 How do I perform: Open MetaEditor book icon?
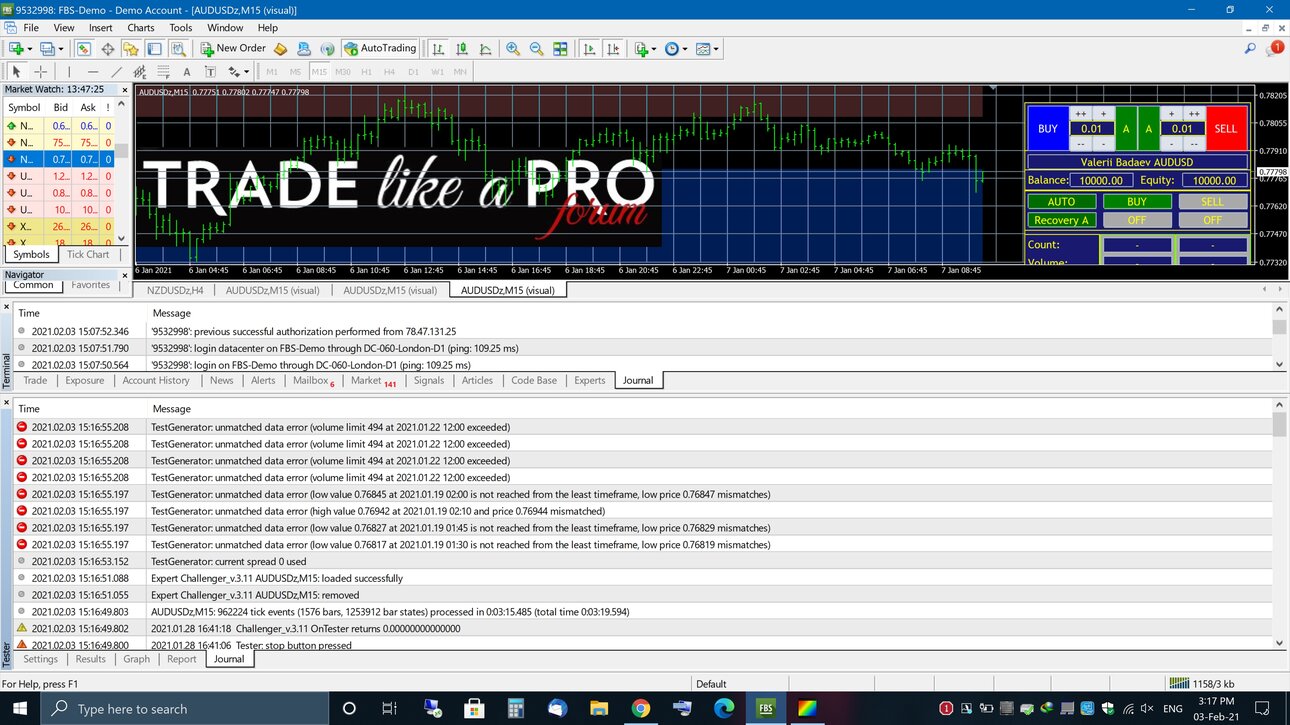tap(281, 48)
